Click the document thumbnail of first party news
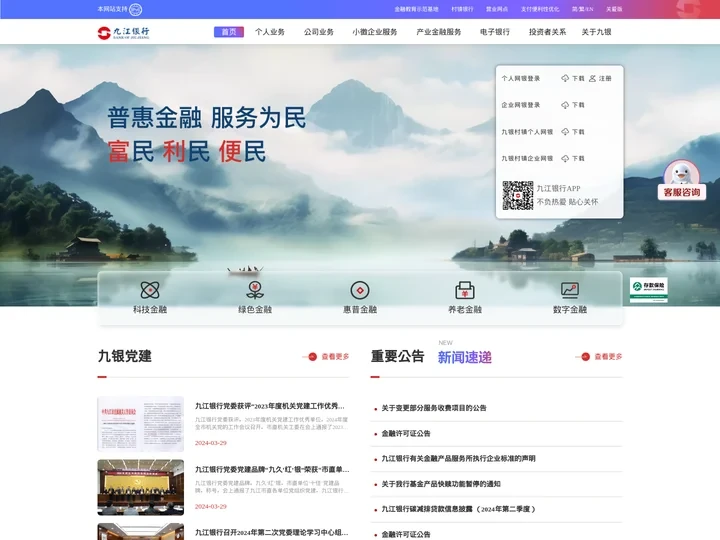 [x=141, y=424]
